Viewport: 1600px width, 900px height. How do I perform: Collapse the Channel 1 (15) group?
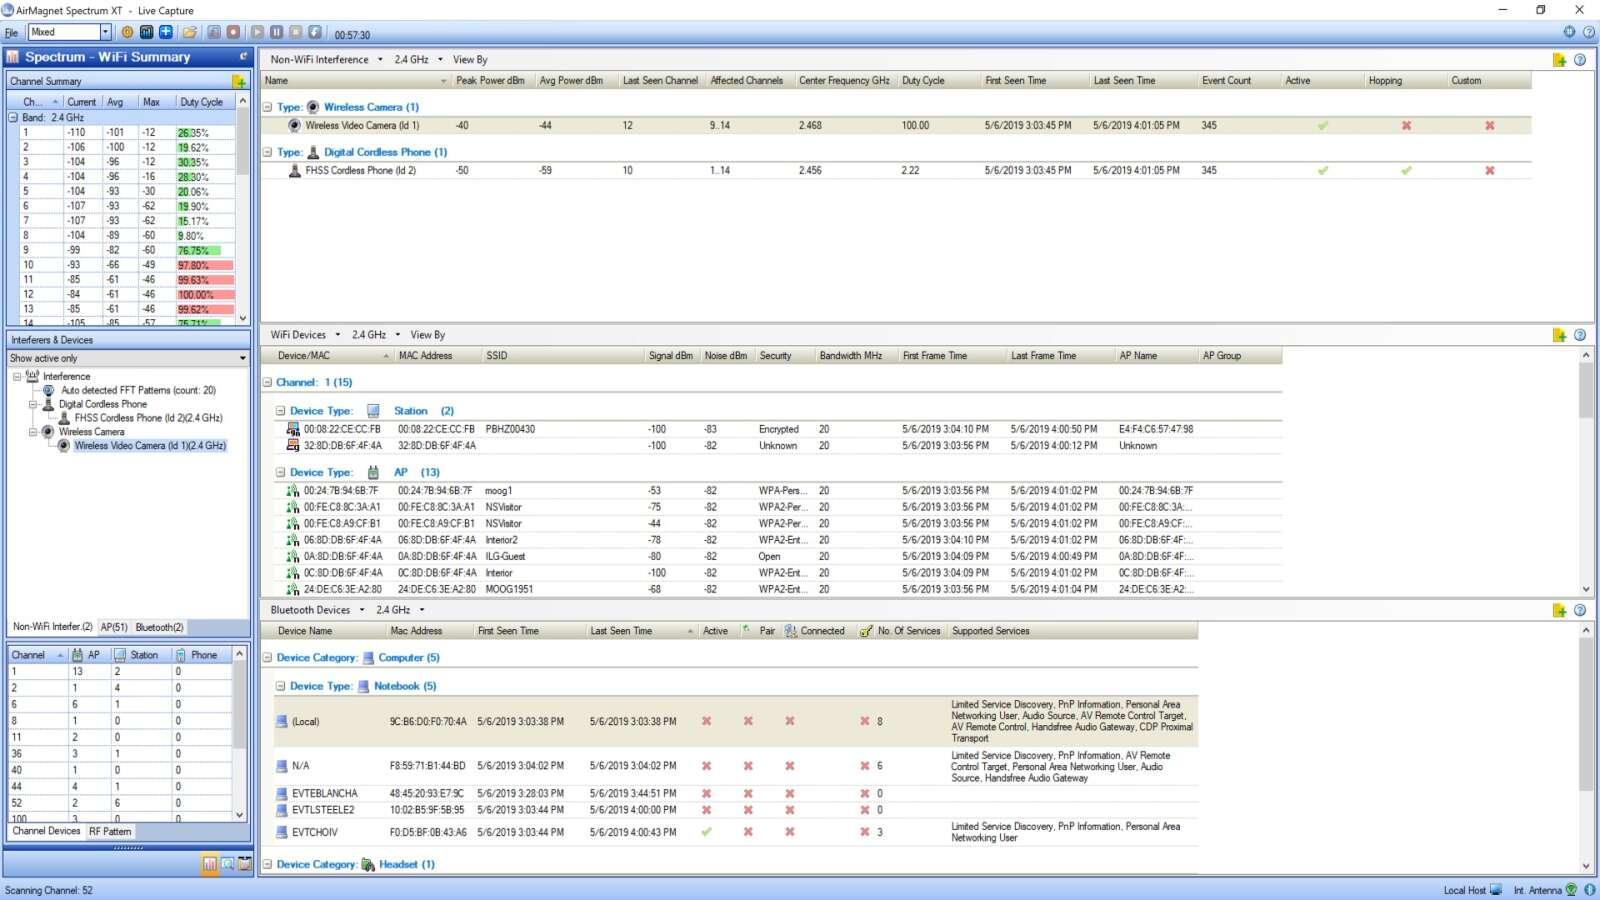coord(267,382)
